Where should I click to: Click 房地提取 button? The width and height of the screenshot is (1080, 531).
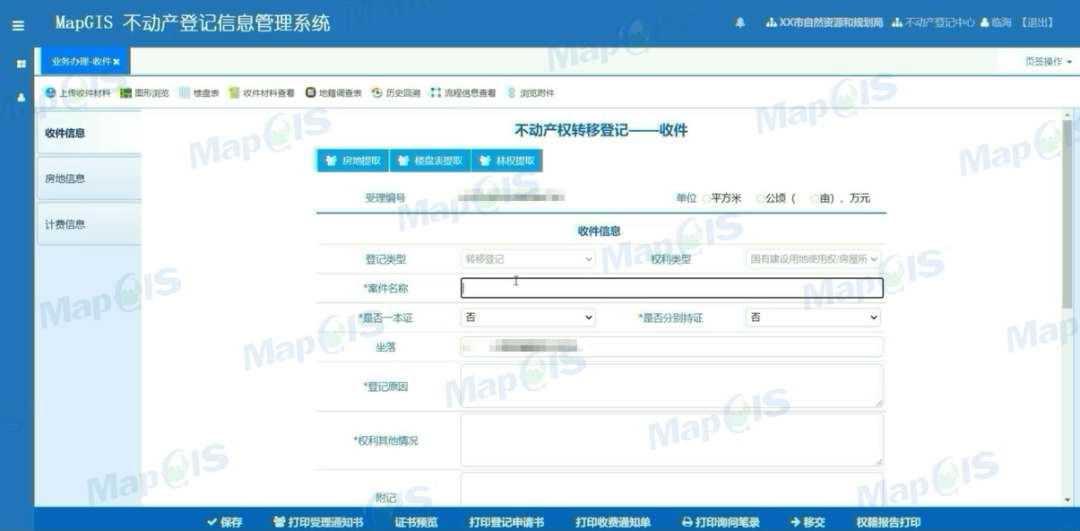(x=353, y=160)
